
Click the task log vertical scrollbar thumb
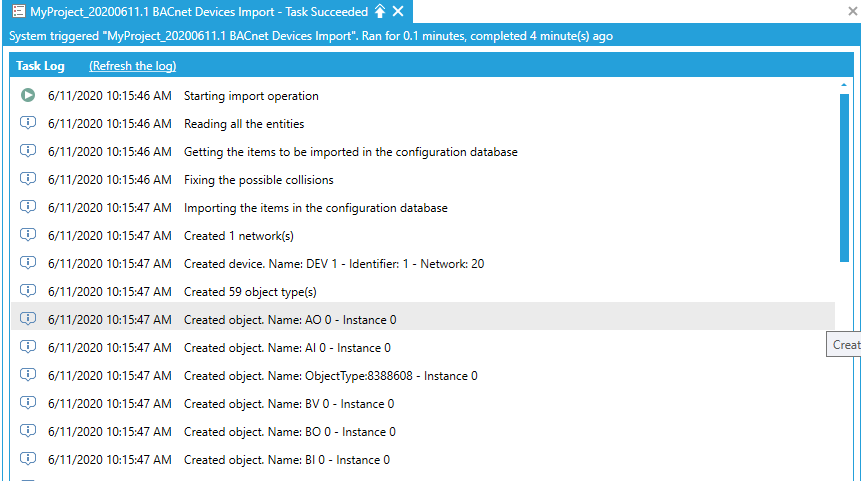[x=845, y=175]
